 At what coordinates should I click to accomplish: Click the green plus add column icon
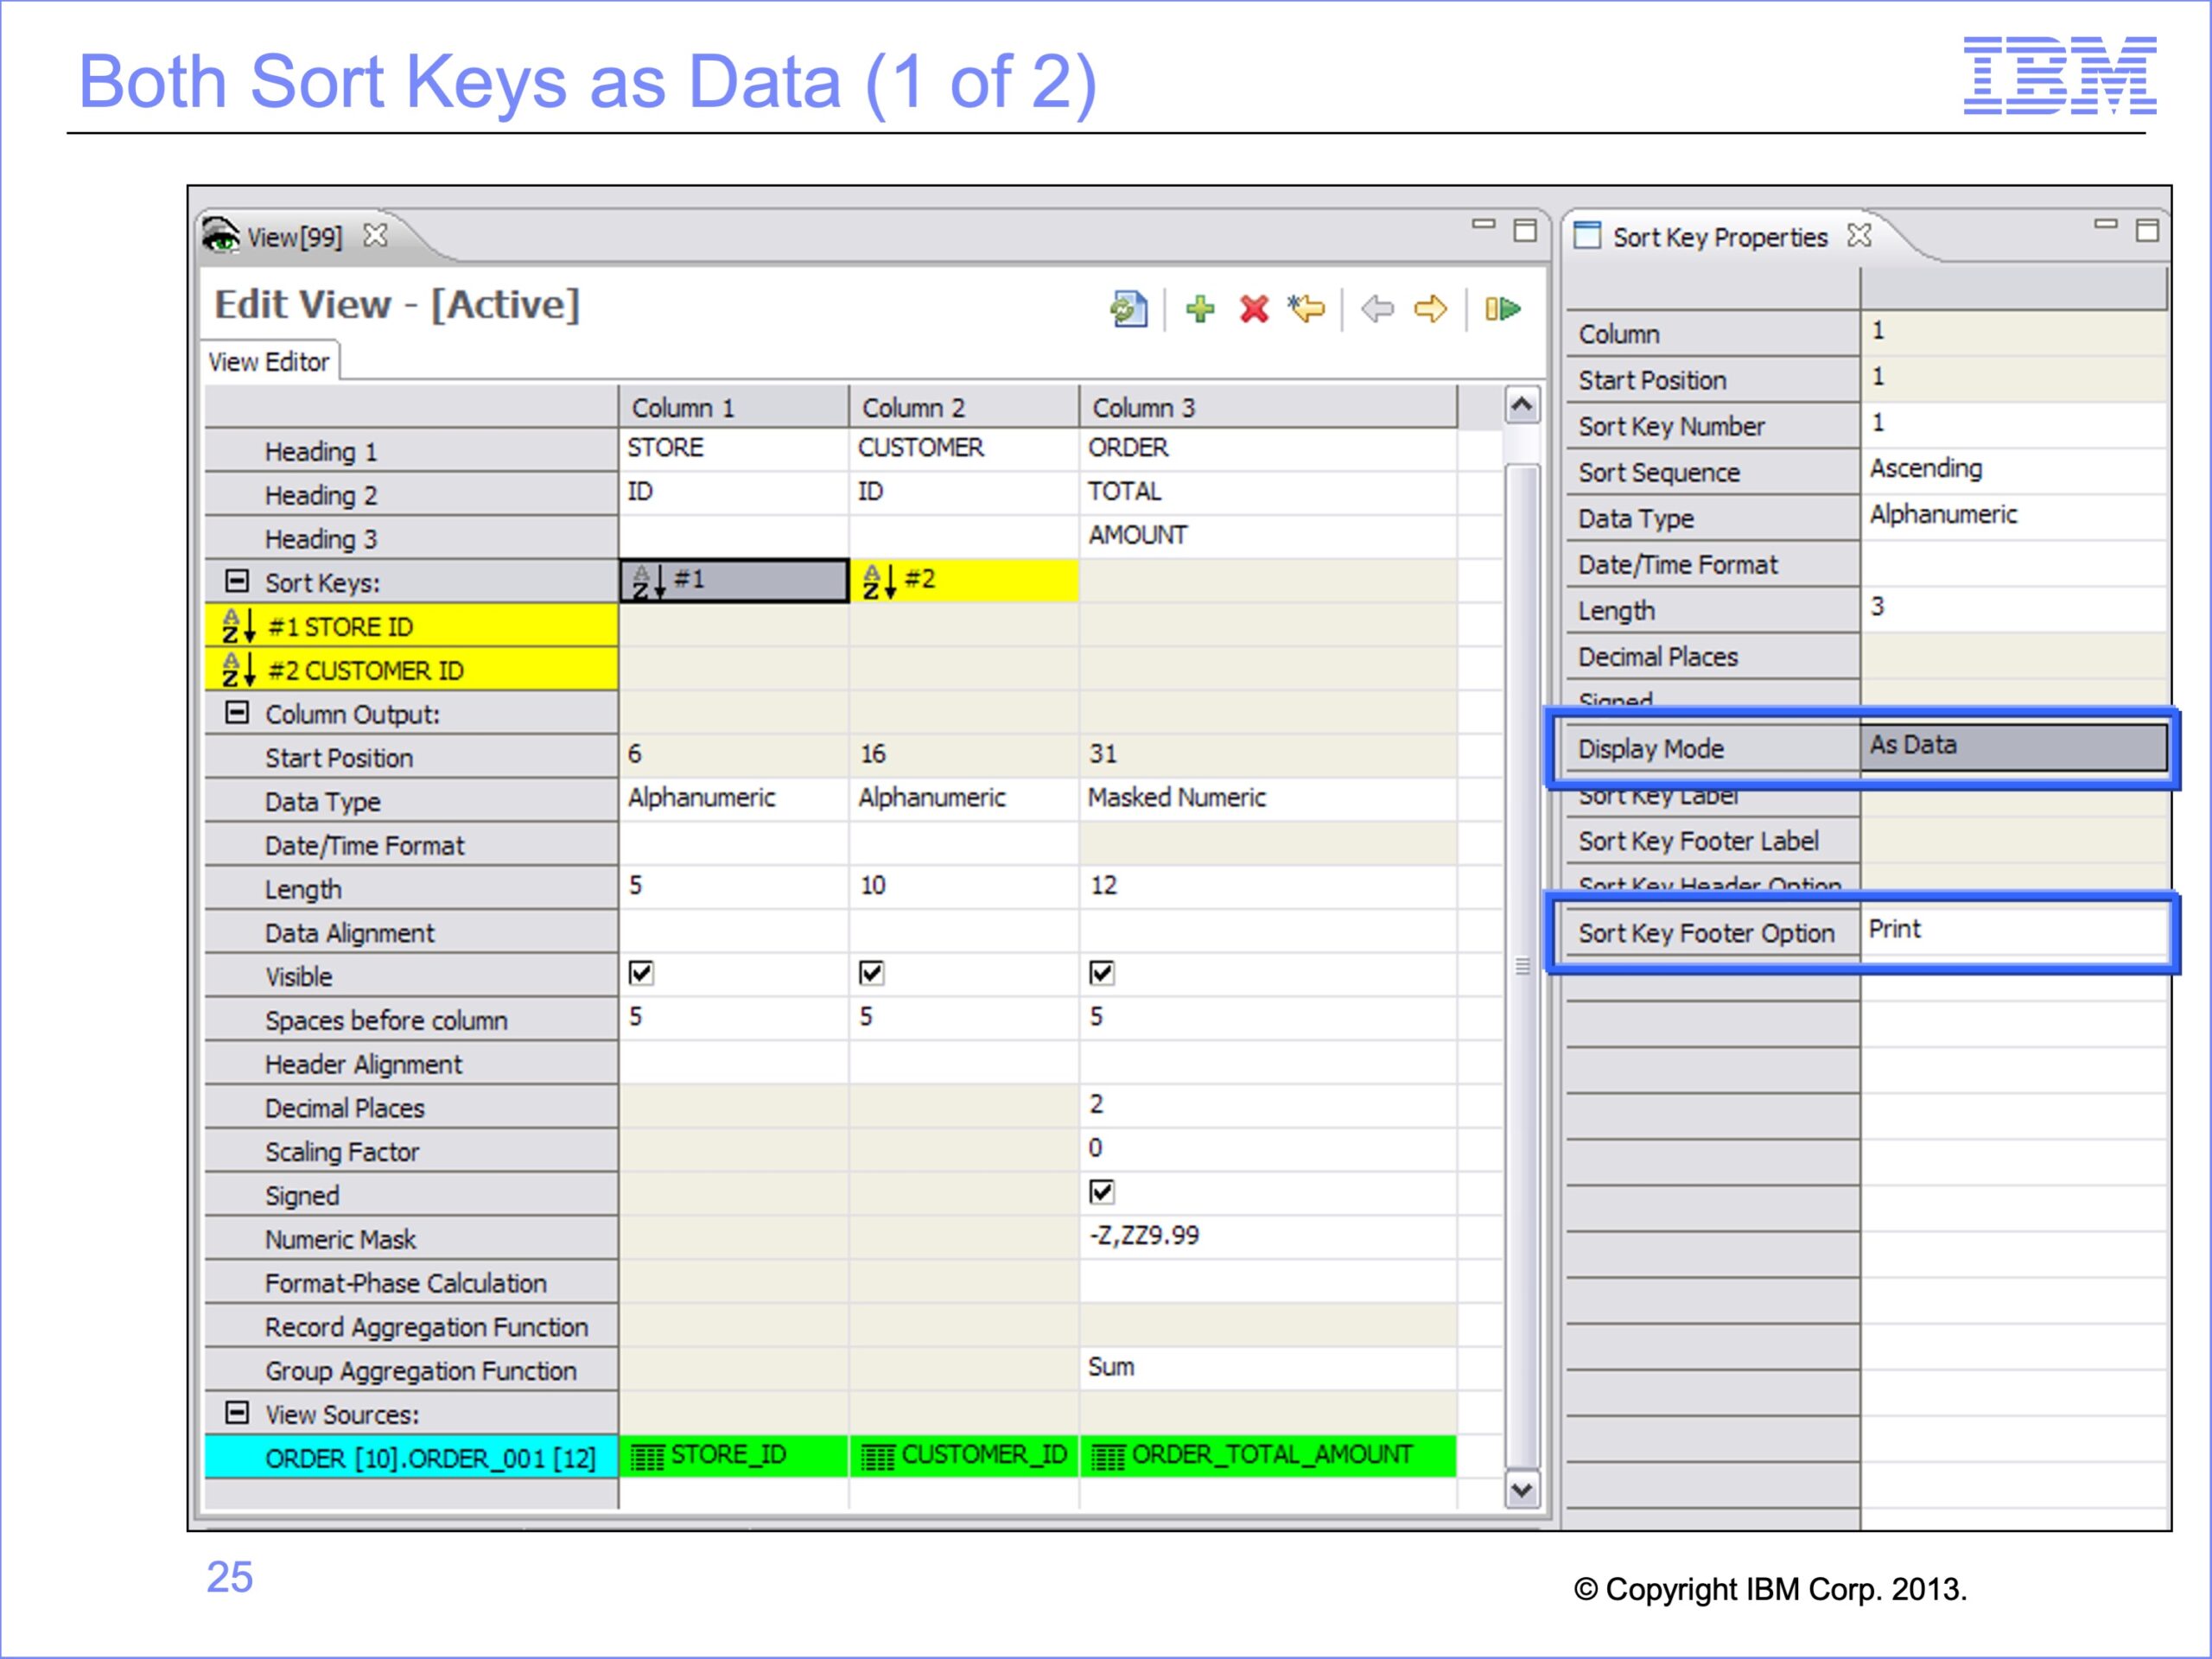point(1200,309)
